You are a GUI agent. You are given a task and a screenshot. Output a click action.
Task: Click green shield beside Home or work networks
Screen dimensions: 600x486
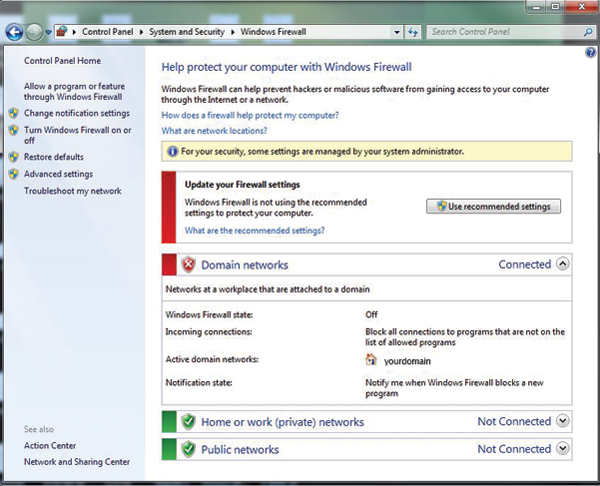click(188, 422)
